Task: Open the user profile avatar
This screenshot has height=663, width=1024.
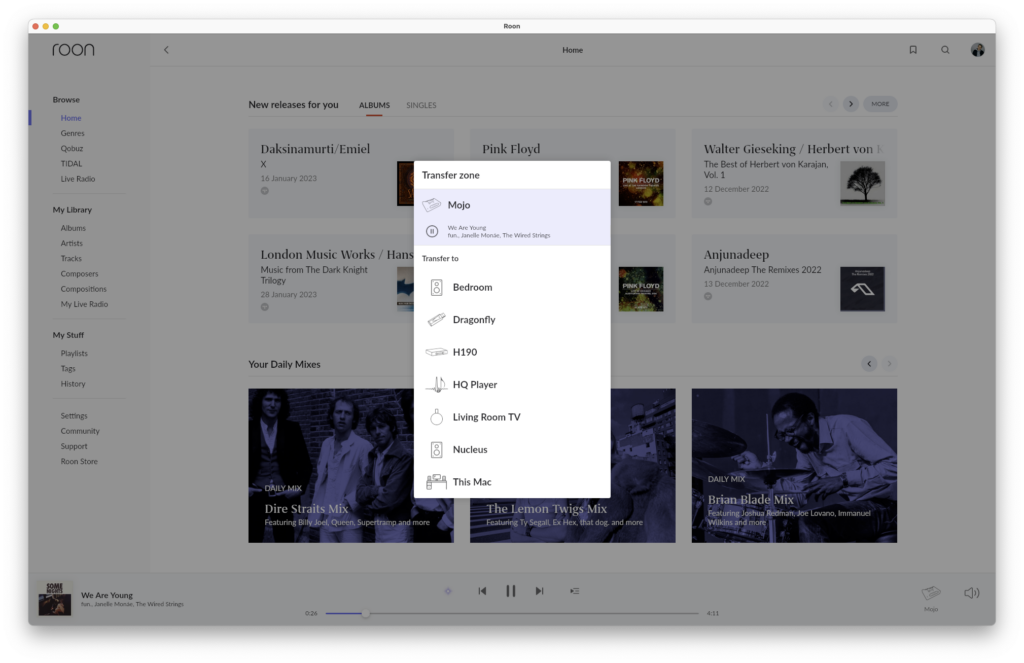Action: tap(977, 50)
